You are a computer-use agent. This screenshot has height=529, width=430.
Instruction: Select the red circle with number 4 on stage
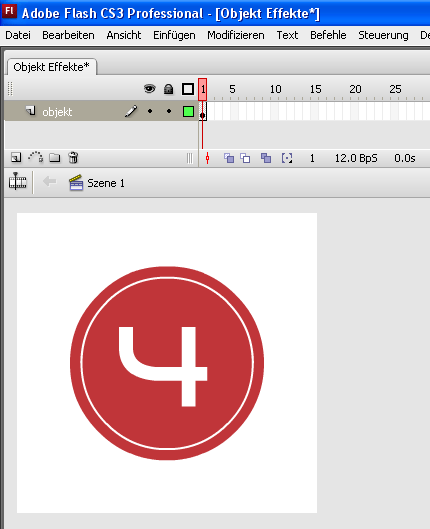point(167,363)
